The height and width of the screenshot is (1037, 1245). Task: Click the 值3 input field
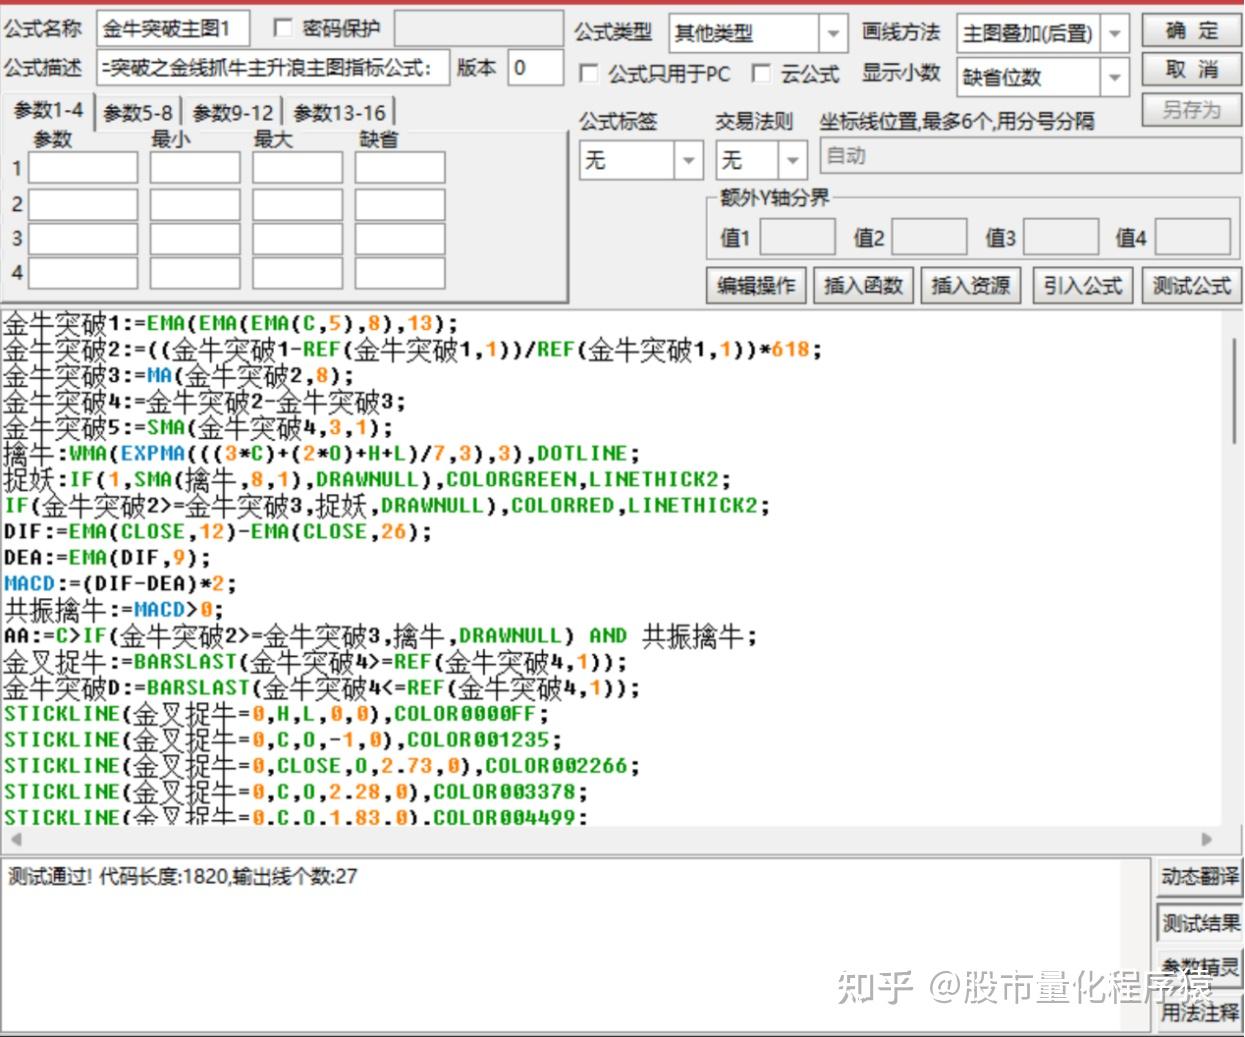(x=1061, y=238)
